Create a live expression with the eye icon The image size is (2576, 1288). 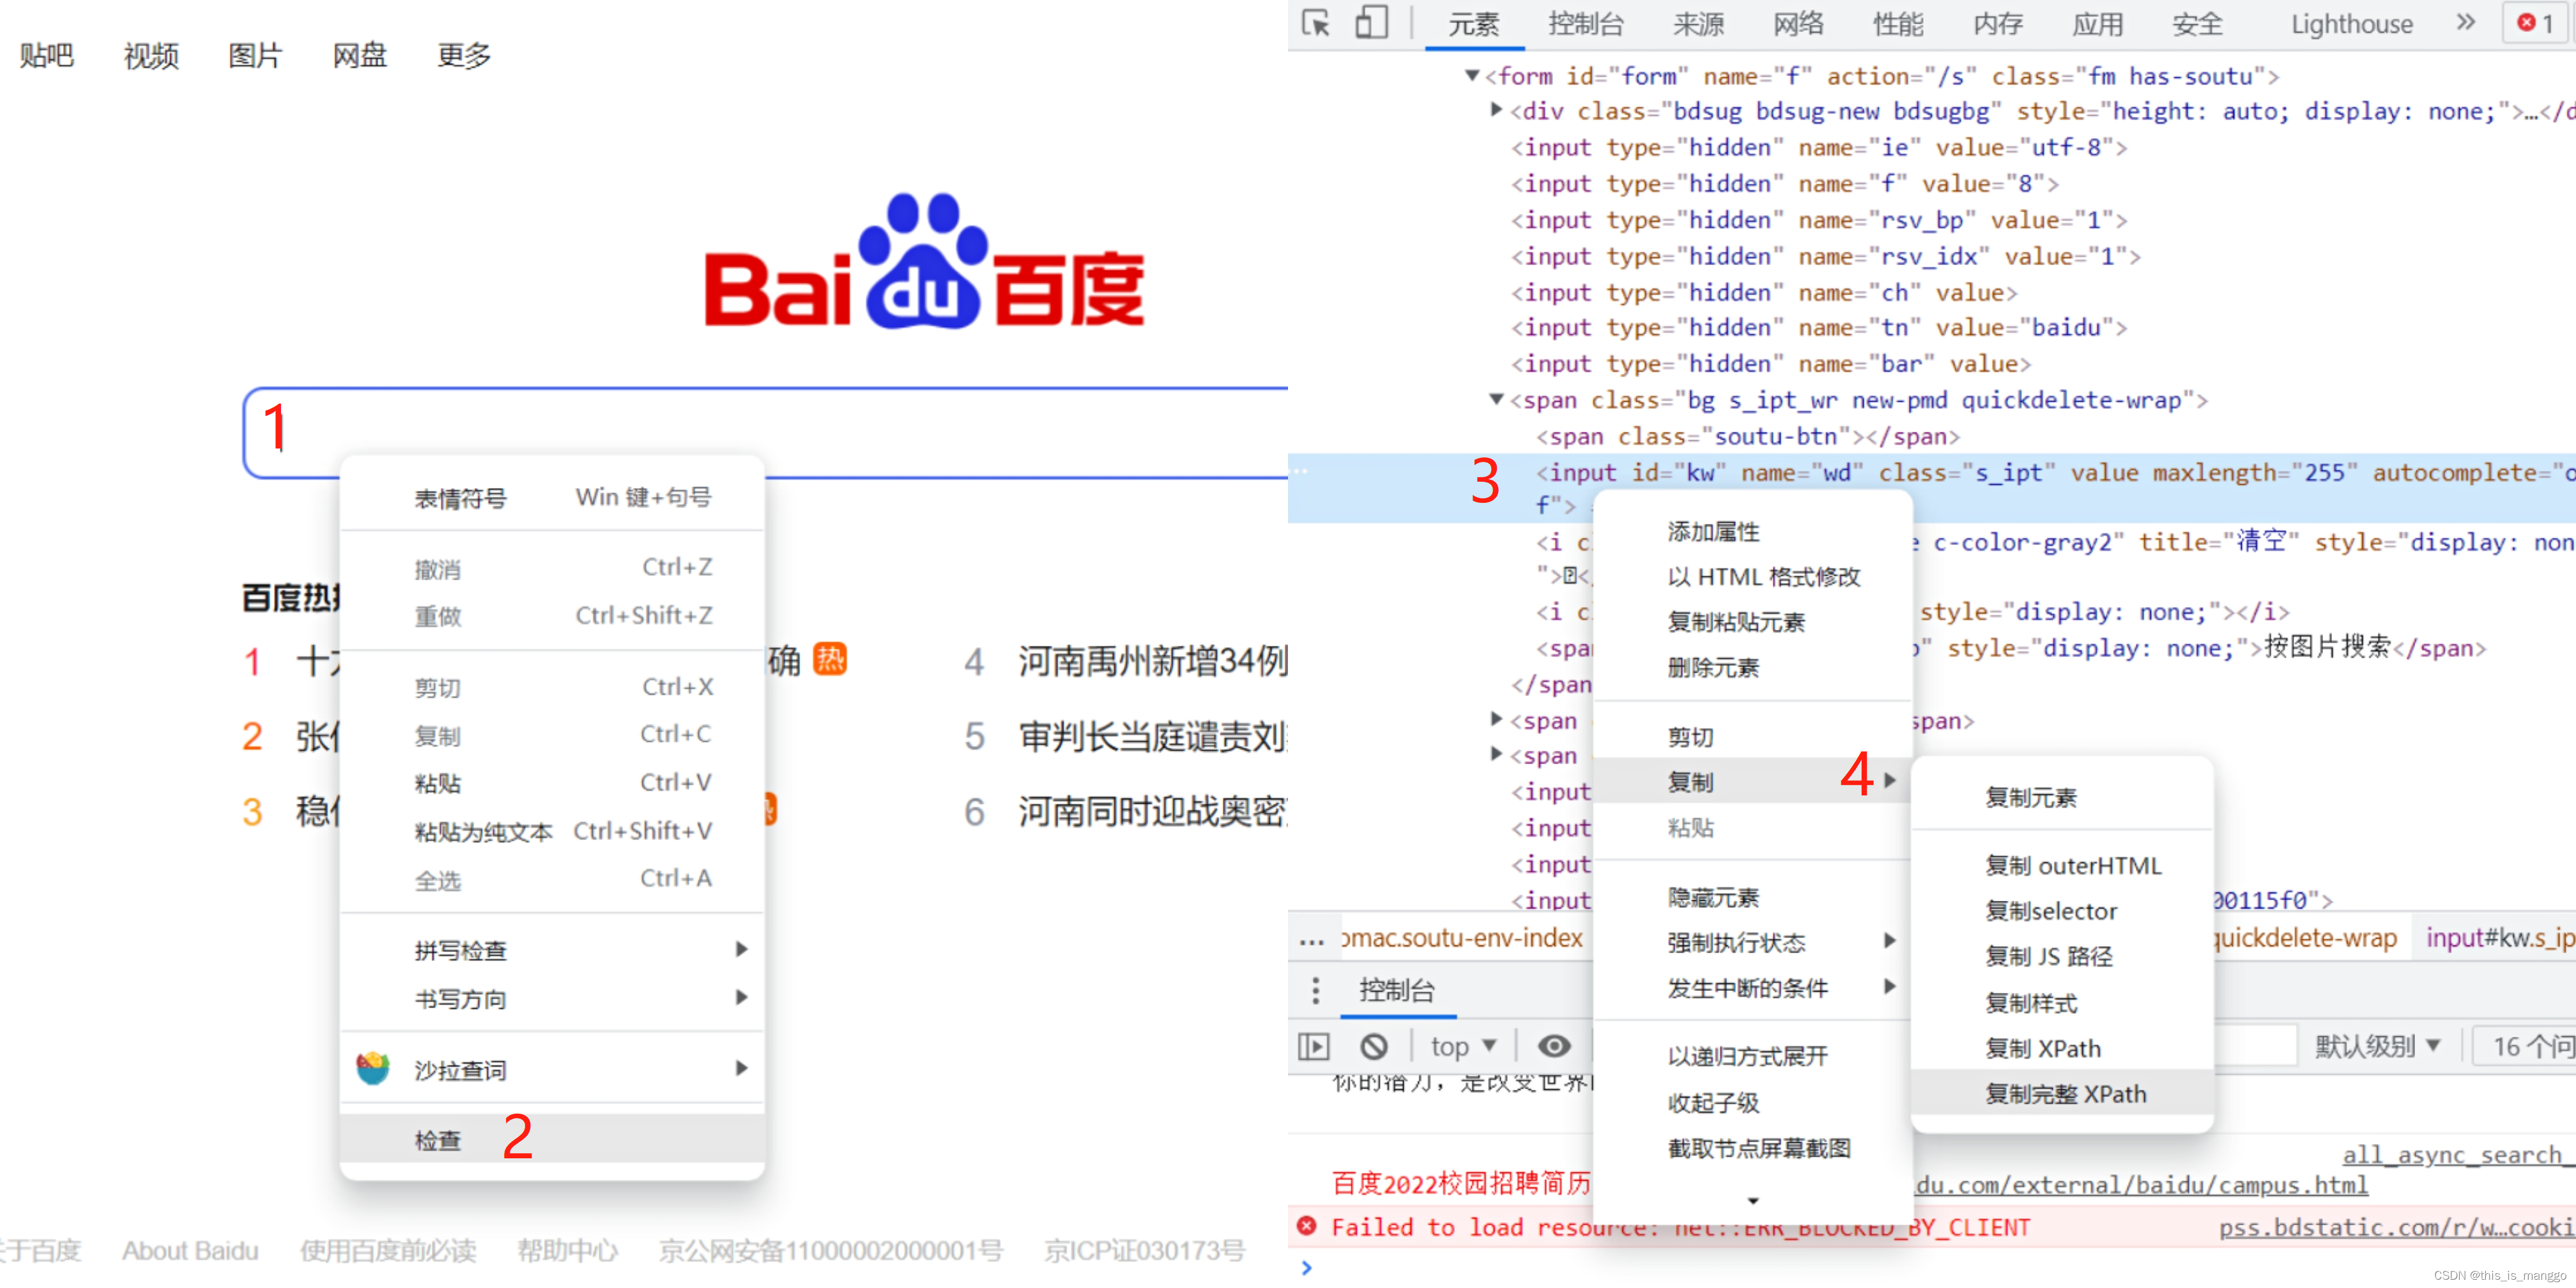click(x=1553, y=1045)
